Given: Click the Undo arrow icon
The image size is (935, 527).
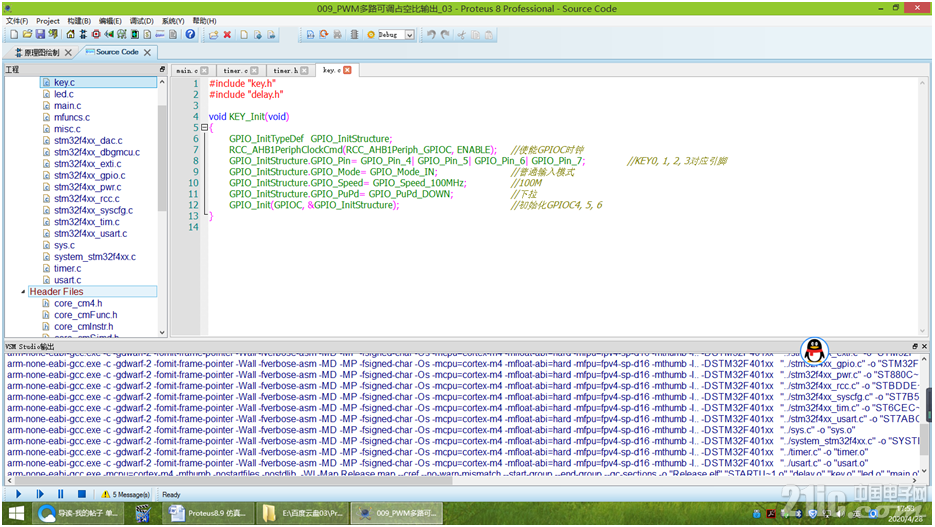Looking at the screenshot, I should pyautogui.click(x=431, y=35).
